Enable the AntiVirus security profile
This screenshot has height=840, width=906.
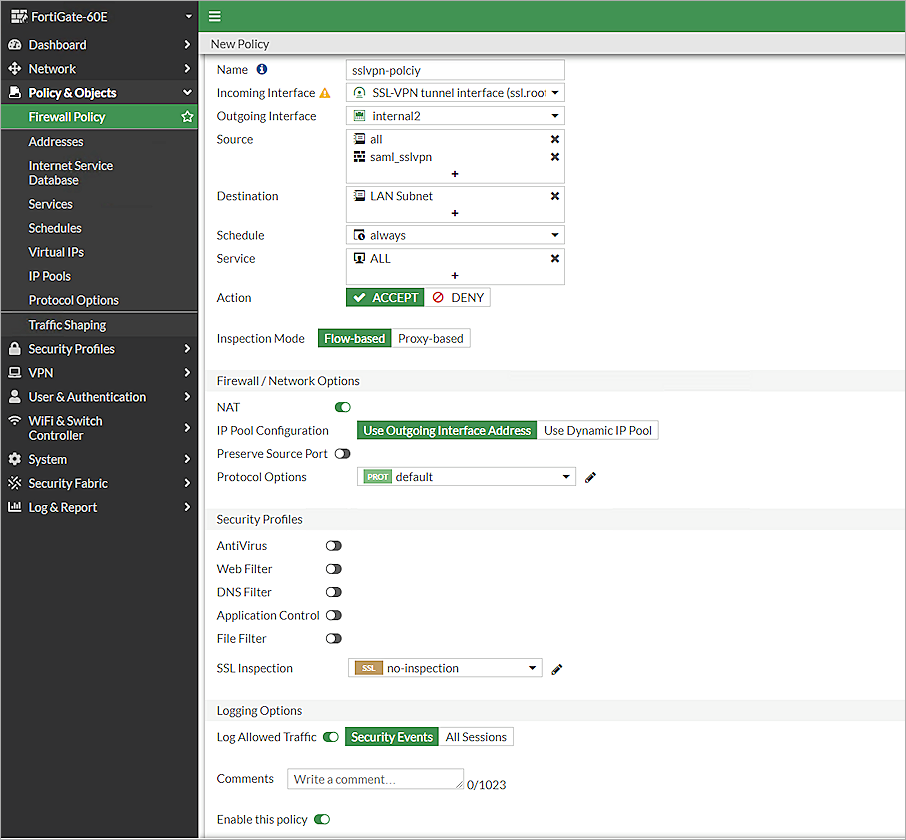333,545
